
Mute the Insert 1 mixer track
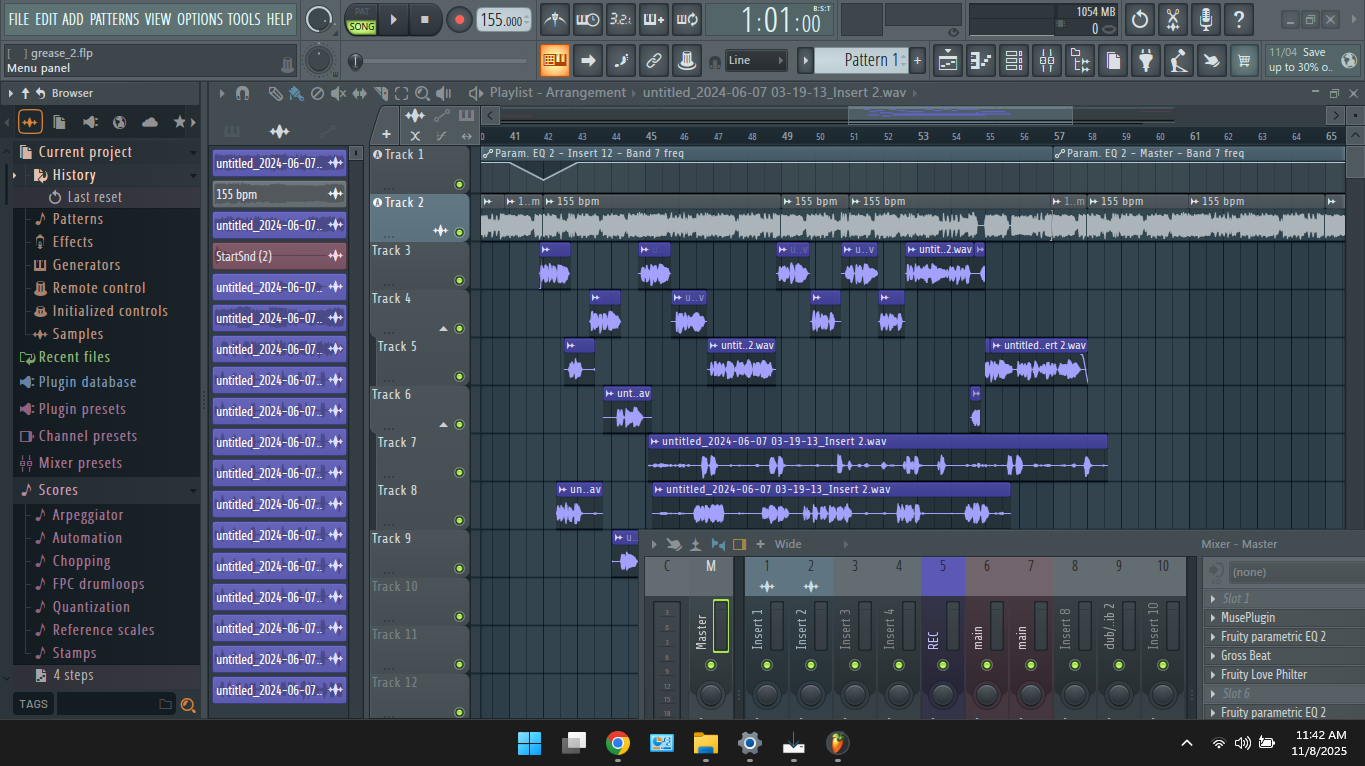coord(767,665)
